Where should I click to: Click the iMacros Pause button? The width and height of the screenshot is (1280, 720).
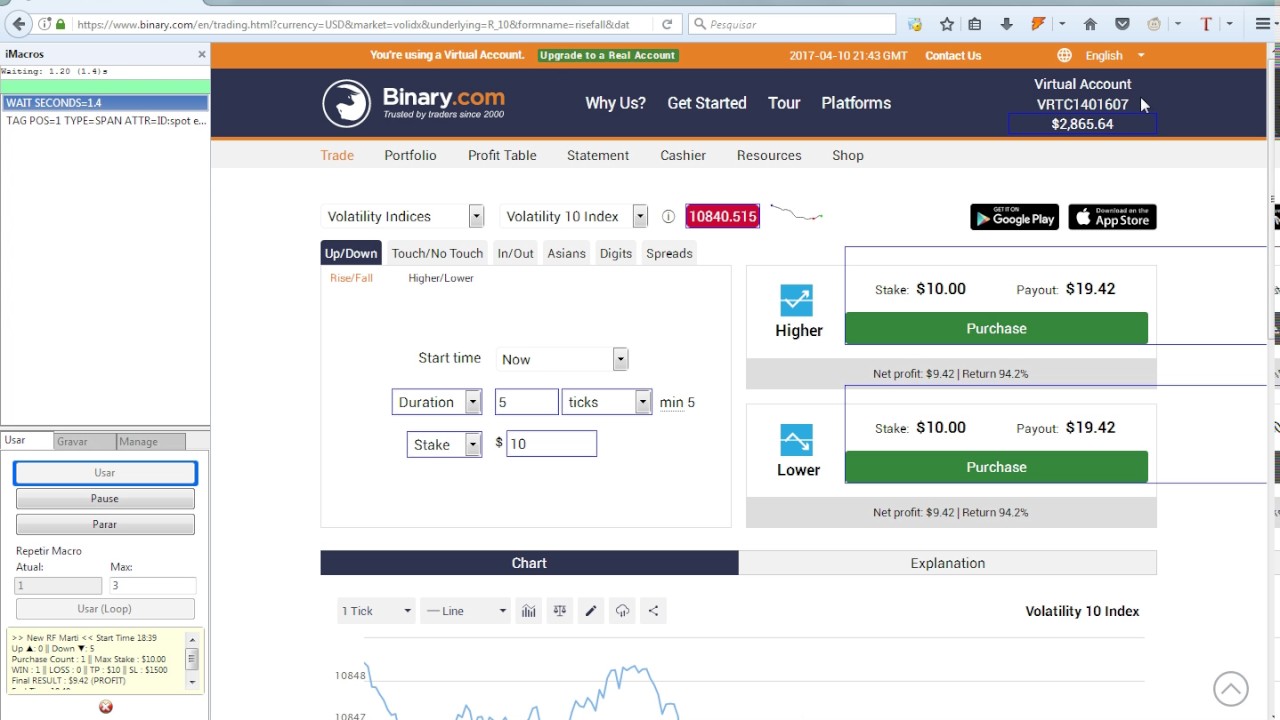tap(105, 498)
